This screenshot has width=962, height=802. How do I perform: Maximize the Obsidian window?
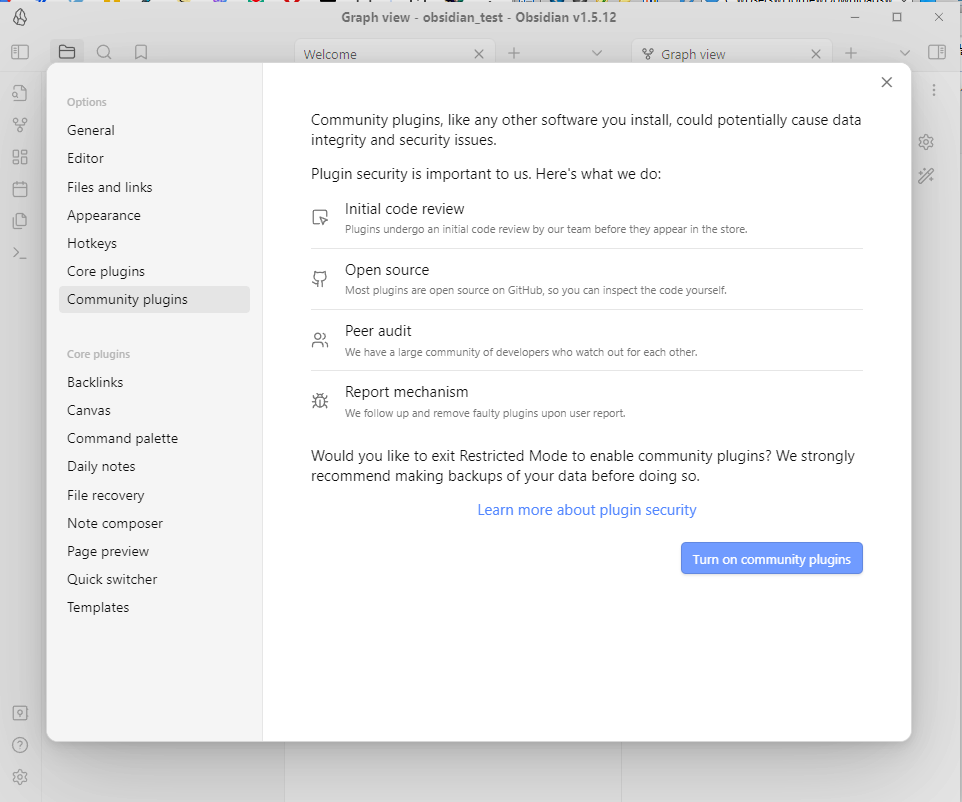[897, 17]
